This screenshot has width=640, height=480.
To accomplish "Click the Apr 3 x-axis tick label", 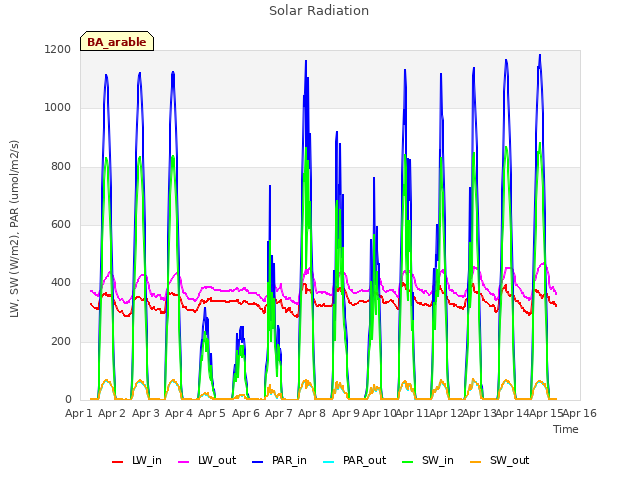I will click(146, 413).
